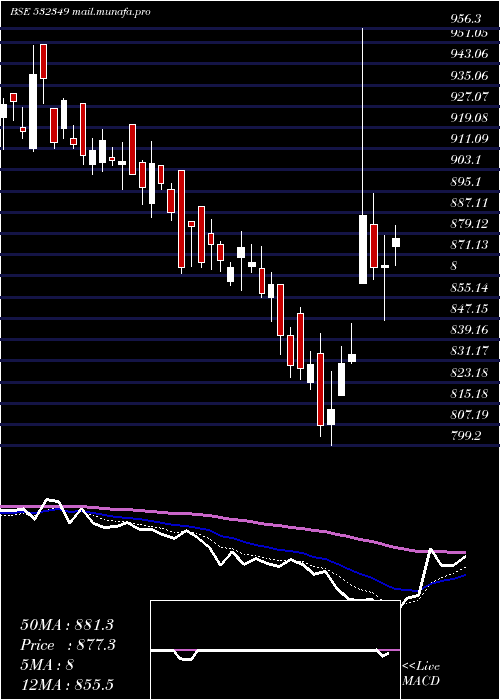The height and width of the screenshot is (700, 500).
Task: Select the 815.18 price level label
Action: pyautogui.click(x=469, y=394)
